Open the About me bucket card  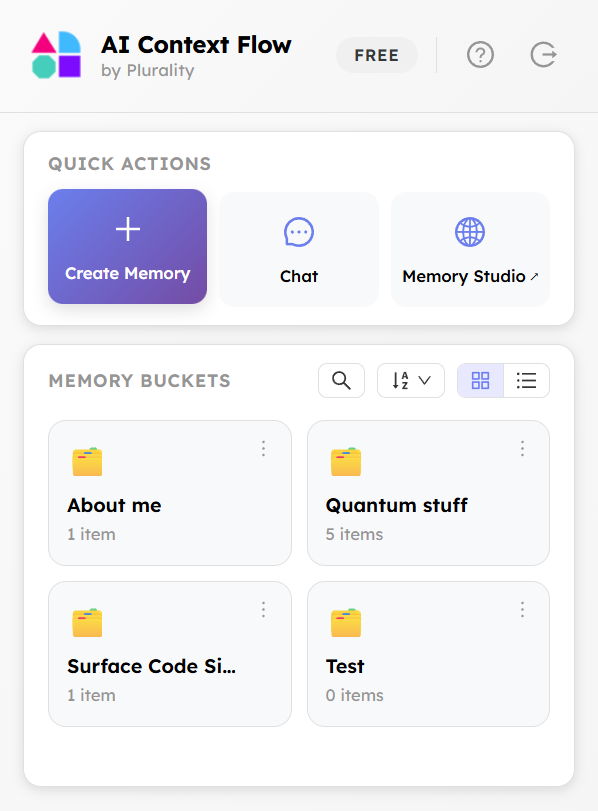coord(170,493)
